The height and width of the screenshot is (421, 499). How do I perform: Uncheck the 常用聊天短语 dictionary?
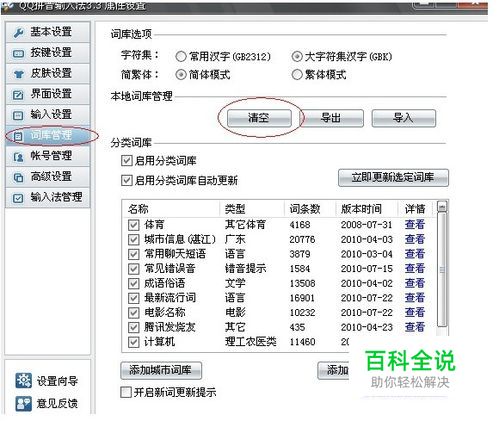(133, 254)
